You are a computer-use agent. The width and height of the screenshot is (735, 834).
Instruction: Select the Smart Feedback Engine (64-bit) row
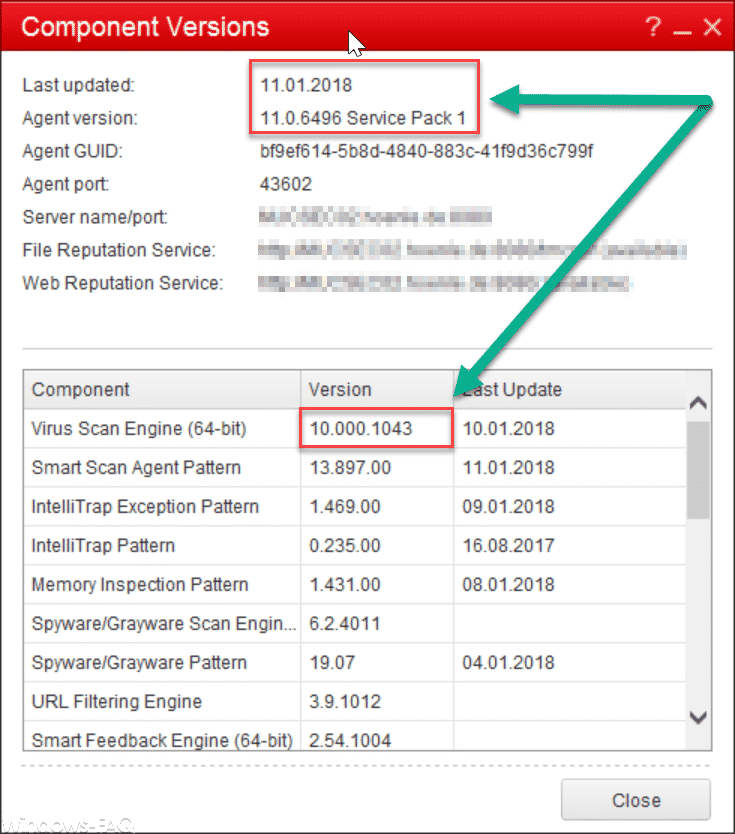pyautogui.click(x=355, y=736)
